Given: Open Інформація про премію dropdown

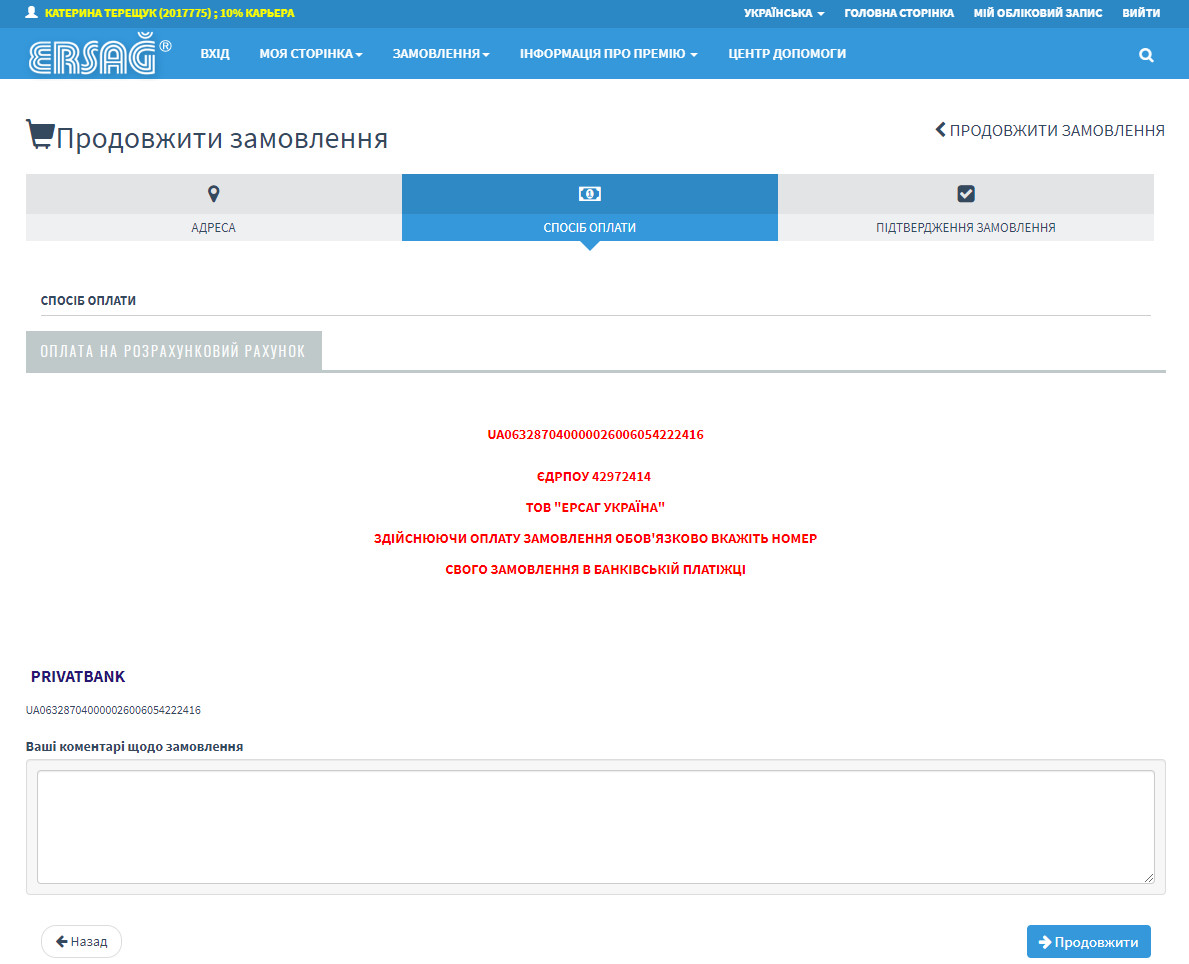Looking at the screenshot, I should pyautogui.click(x=608, y=54).
